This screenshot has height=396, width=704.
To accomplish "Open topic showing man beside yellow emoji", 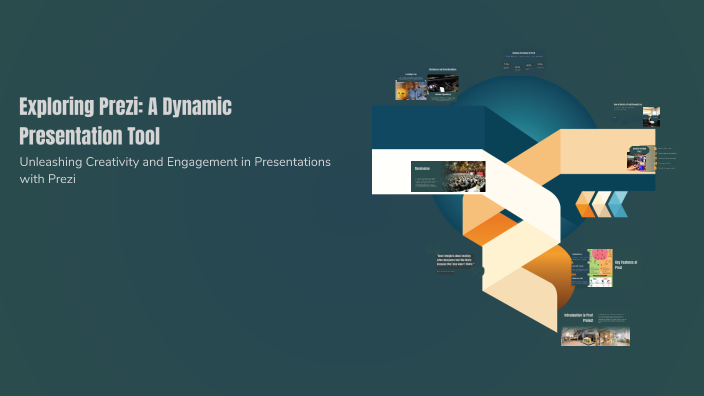I will (x=411, y=87).
